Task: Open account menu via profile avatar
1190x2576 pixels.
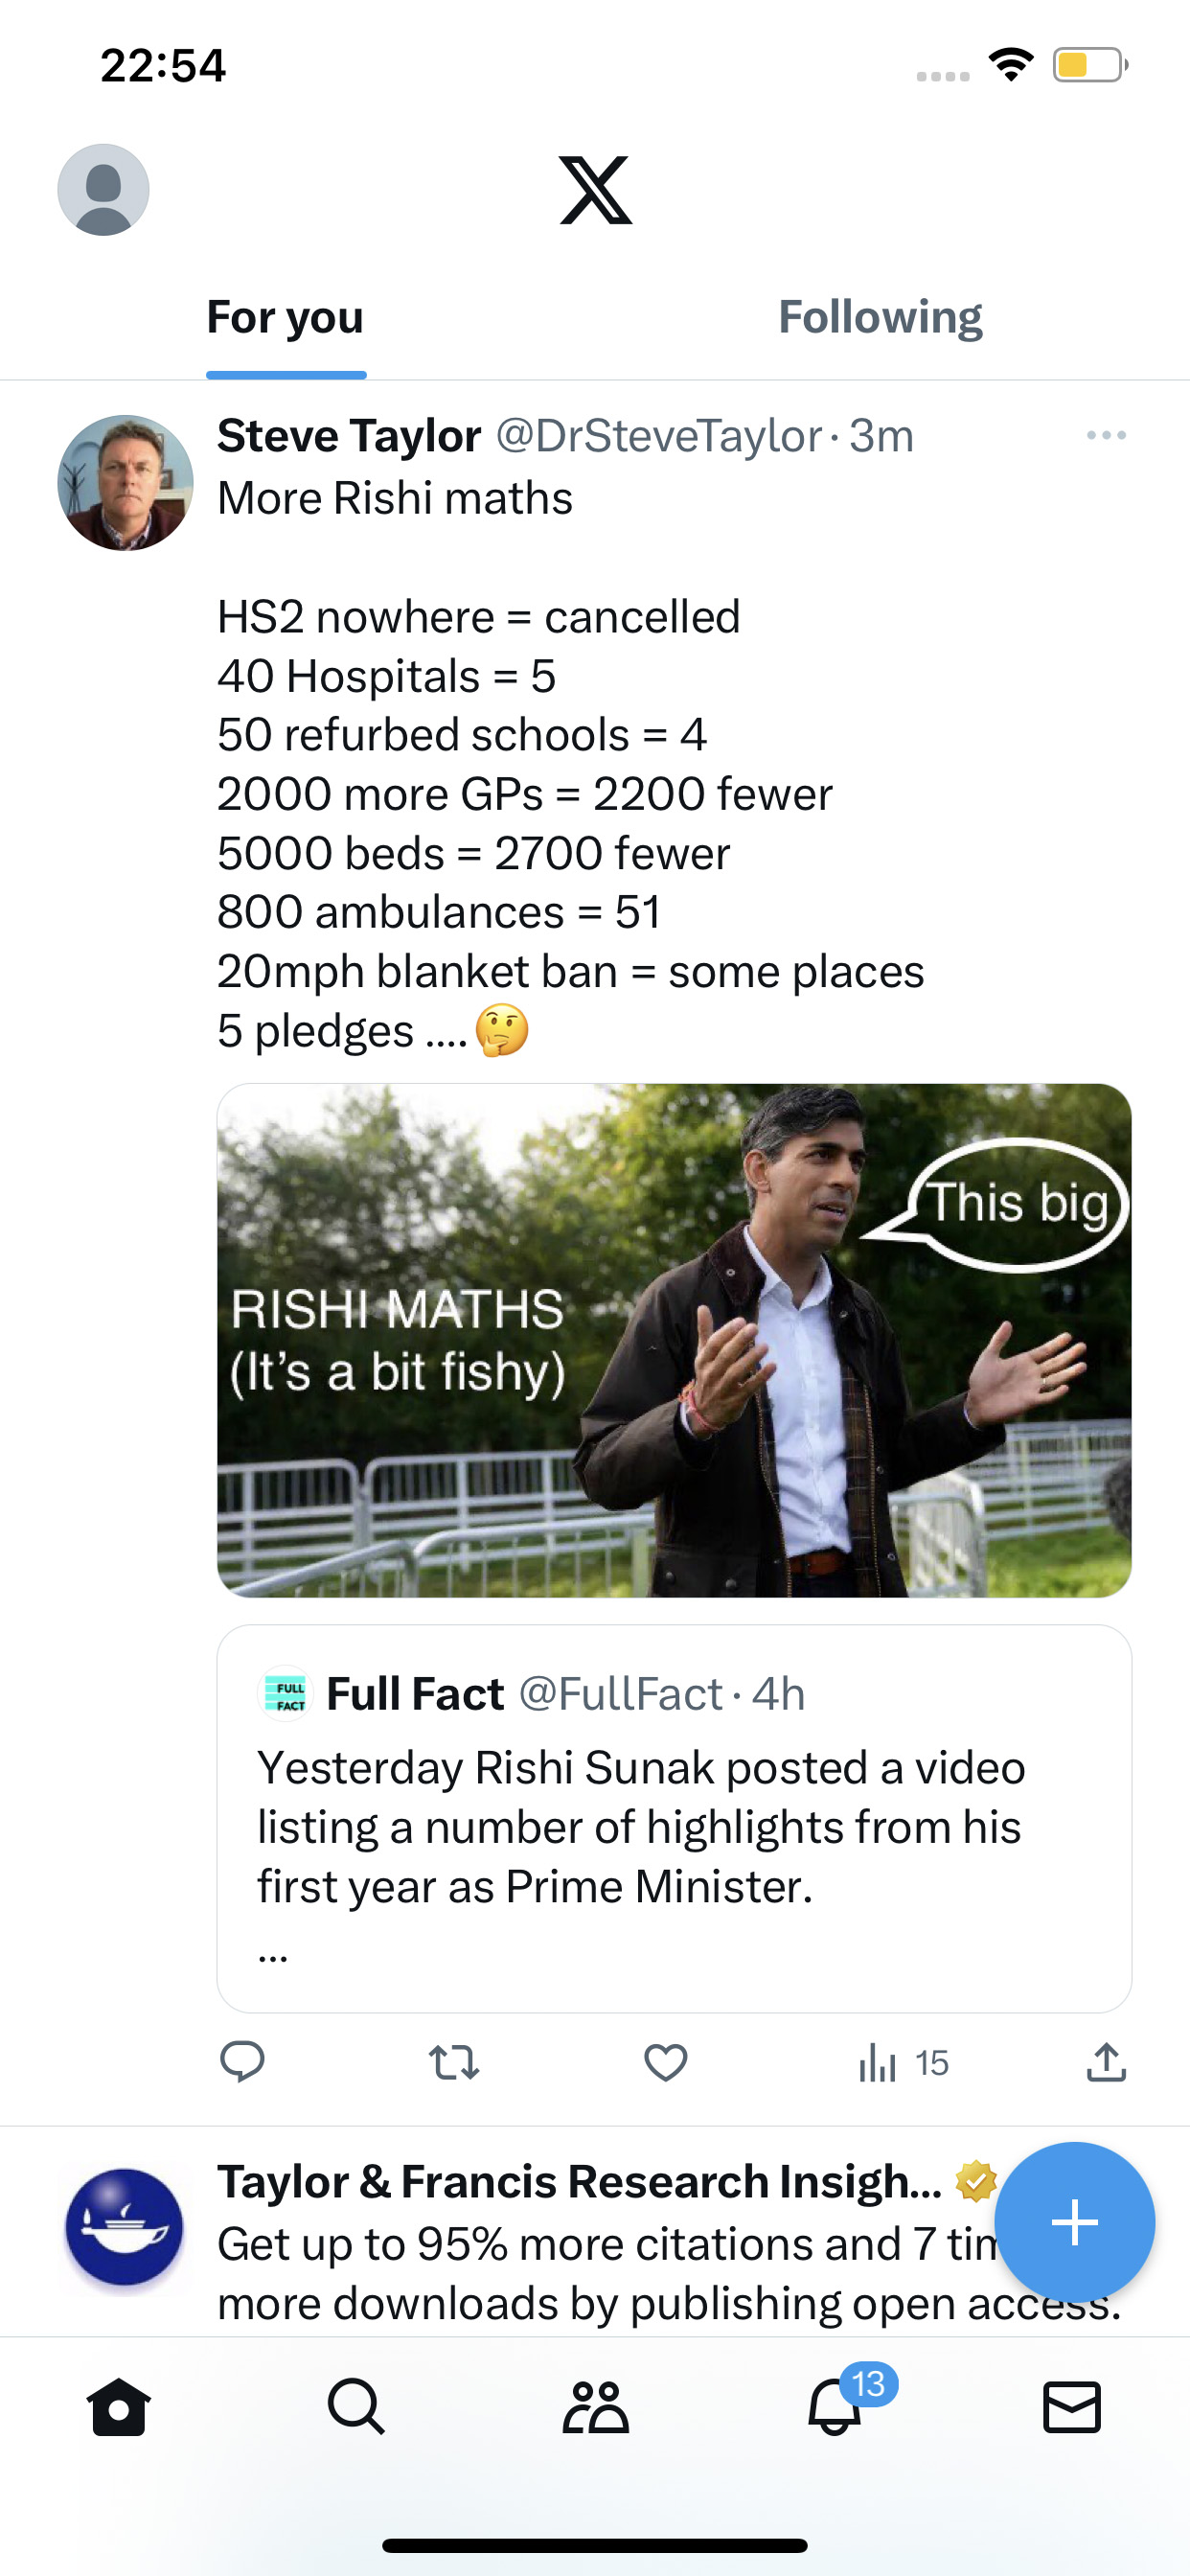Action: [x=103, y=190]
